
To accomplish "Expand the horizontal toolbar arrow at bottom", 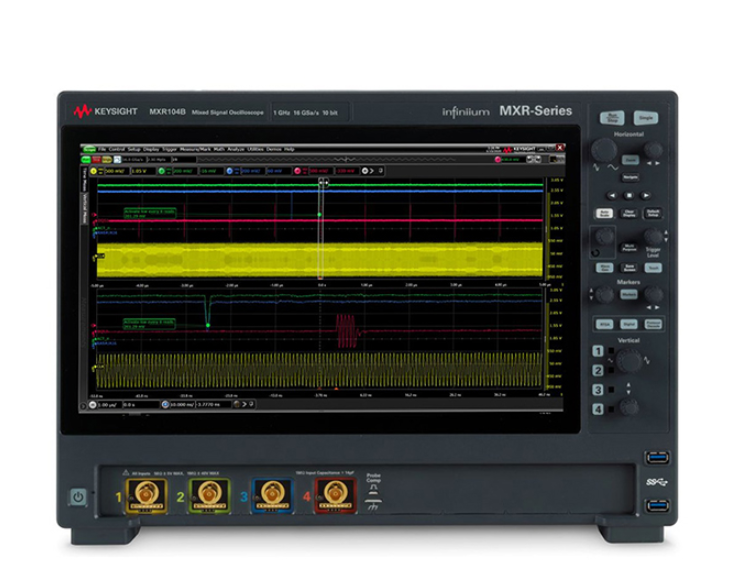I will [x=244, y=405].
